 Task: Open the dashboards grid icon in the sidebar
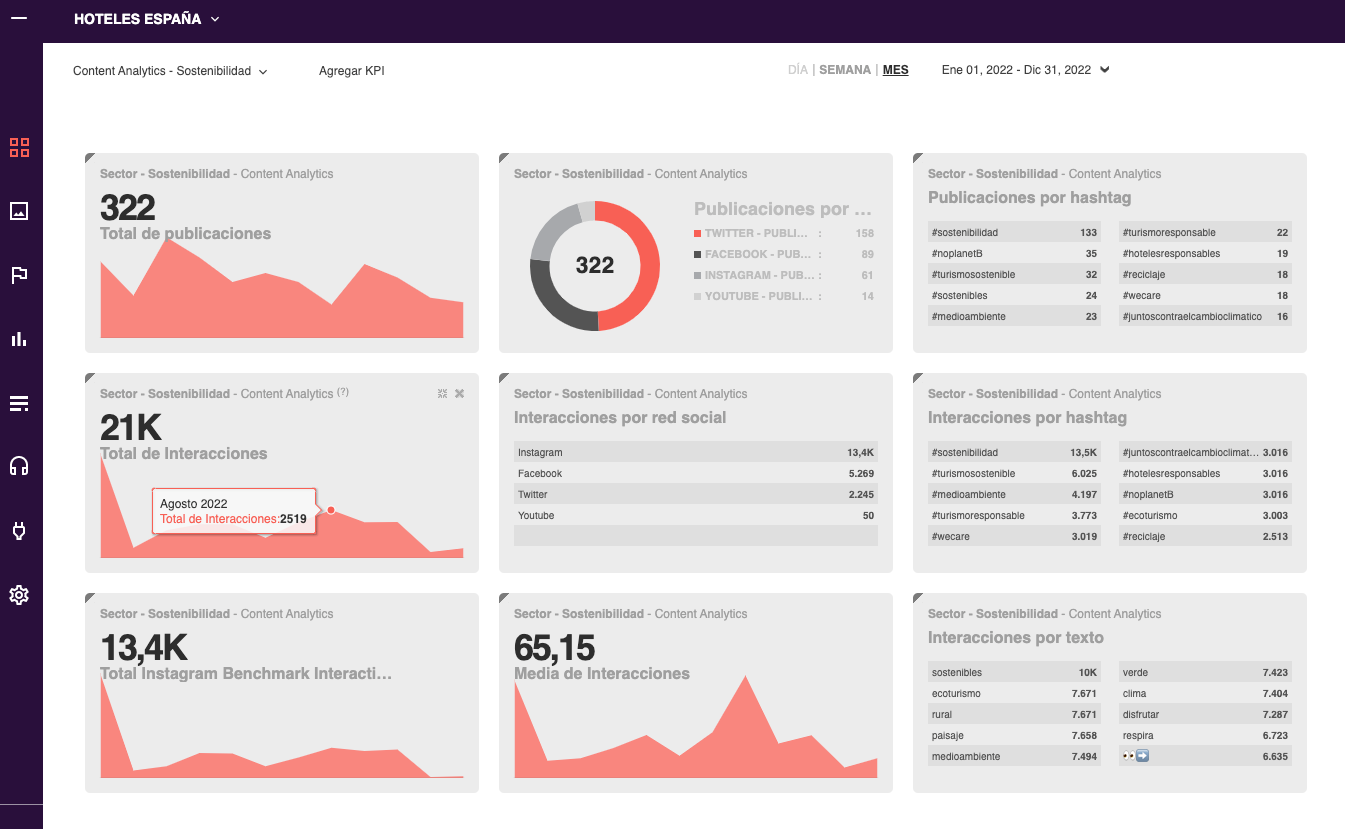(x=19, y=147)
